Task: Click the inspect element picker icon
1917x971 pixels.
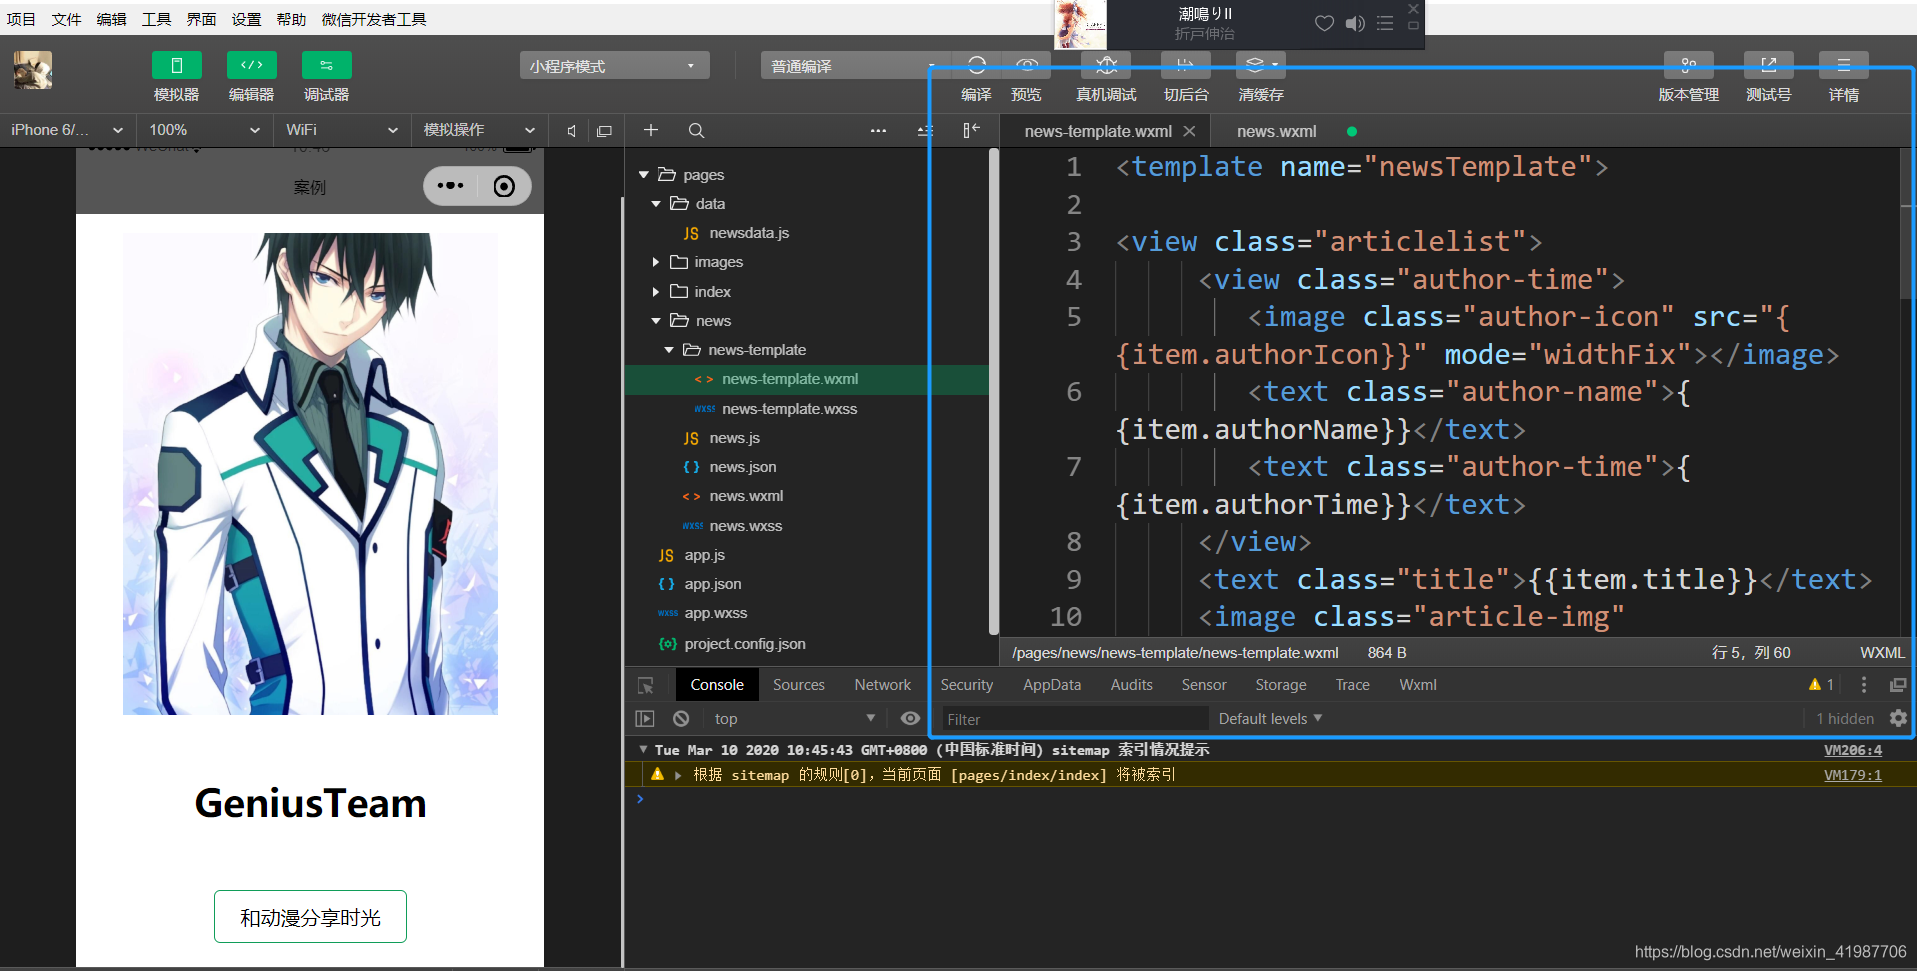Action: (x=646, y=685)
